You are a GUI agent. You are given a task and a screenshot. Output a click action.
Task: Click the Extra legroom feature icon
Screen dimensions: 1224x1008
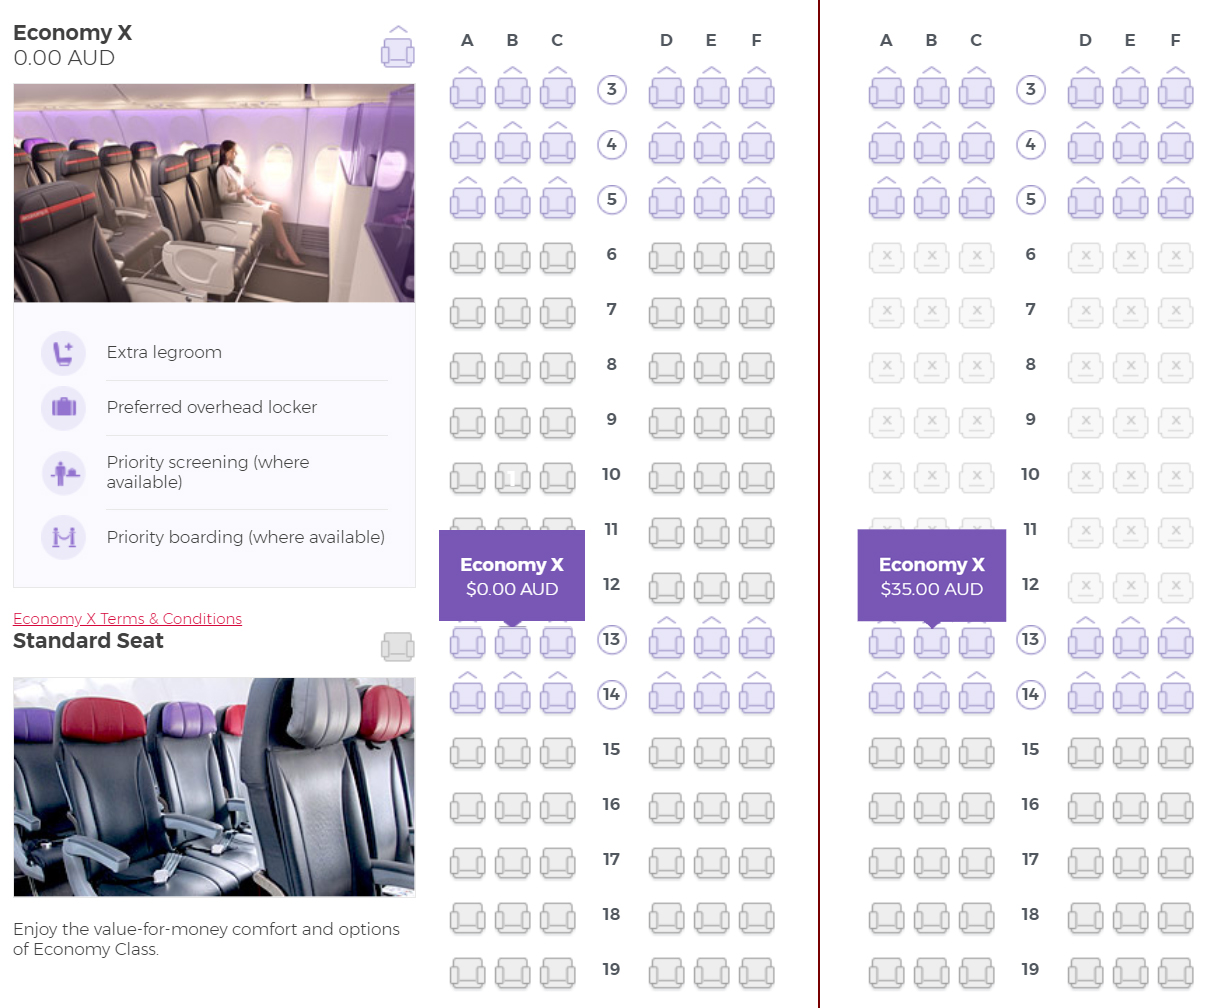click(x=64, y=352)
